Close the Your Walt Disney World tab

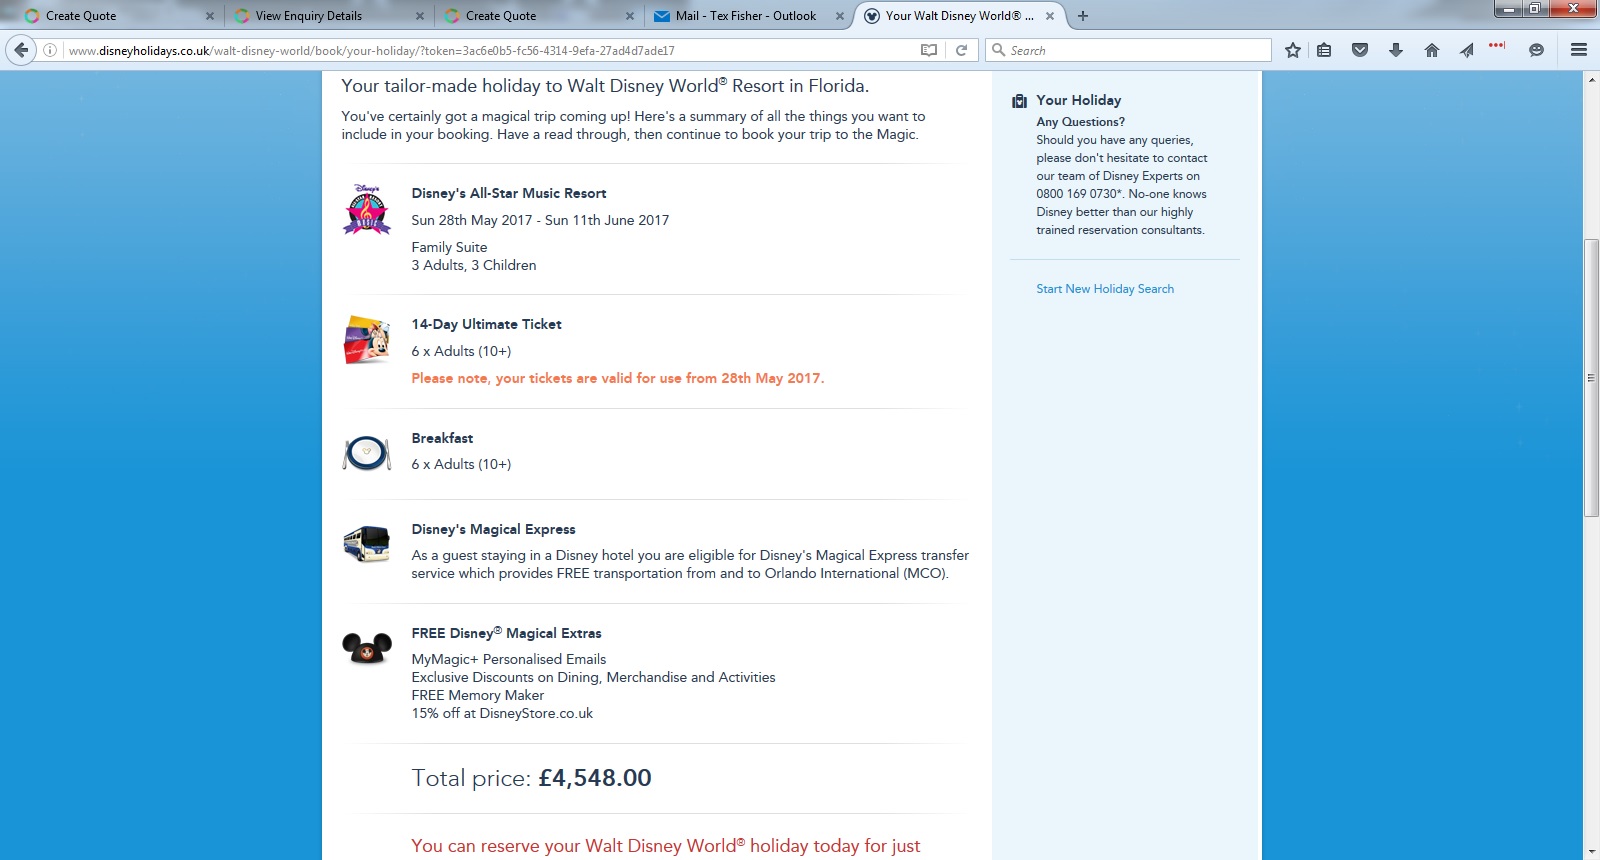1050,16
